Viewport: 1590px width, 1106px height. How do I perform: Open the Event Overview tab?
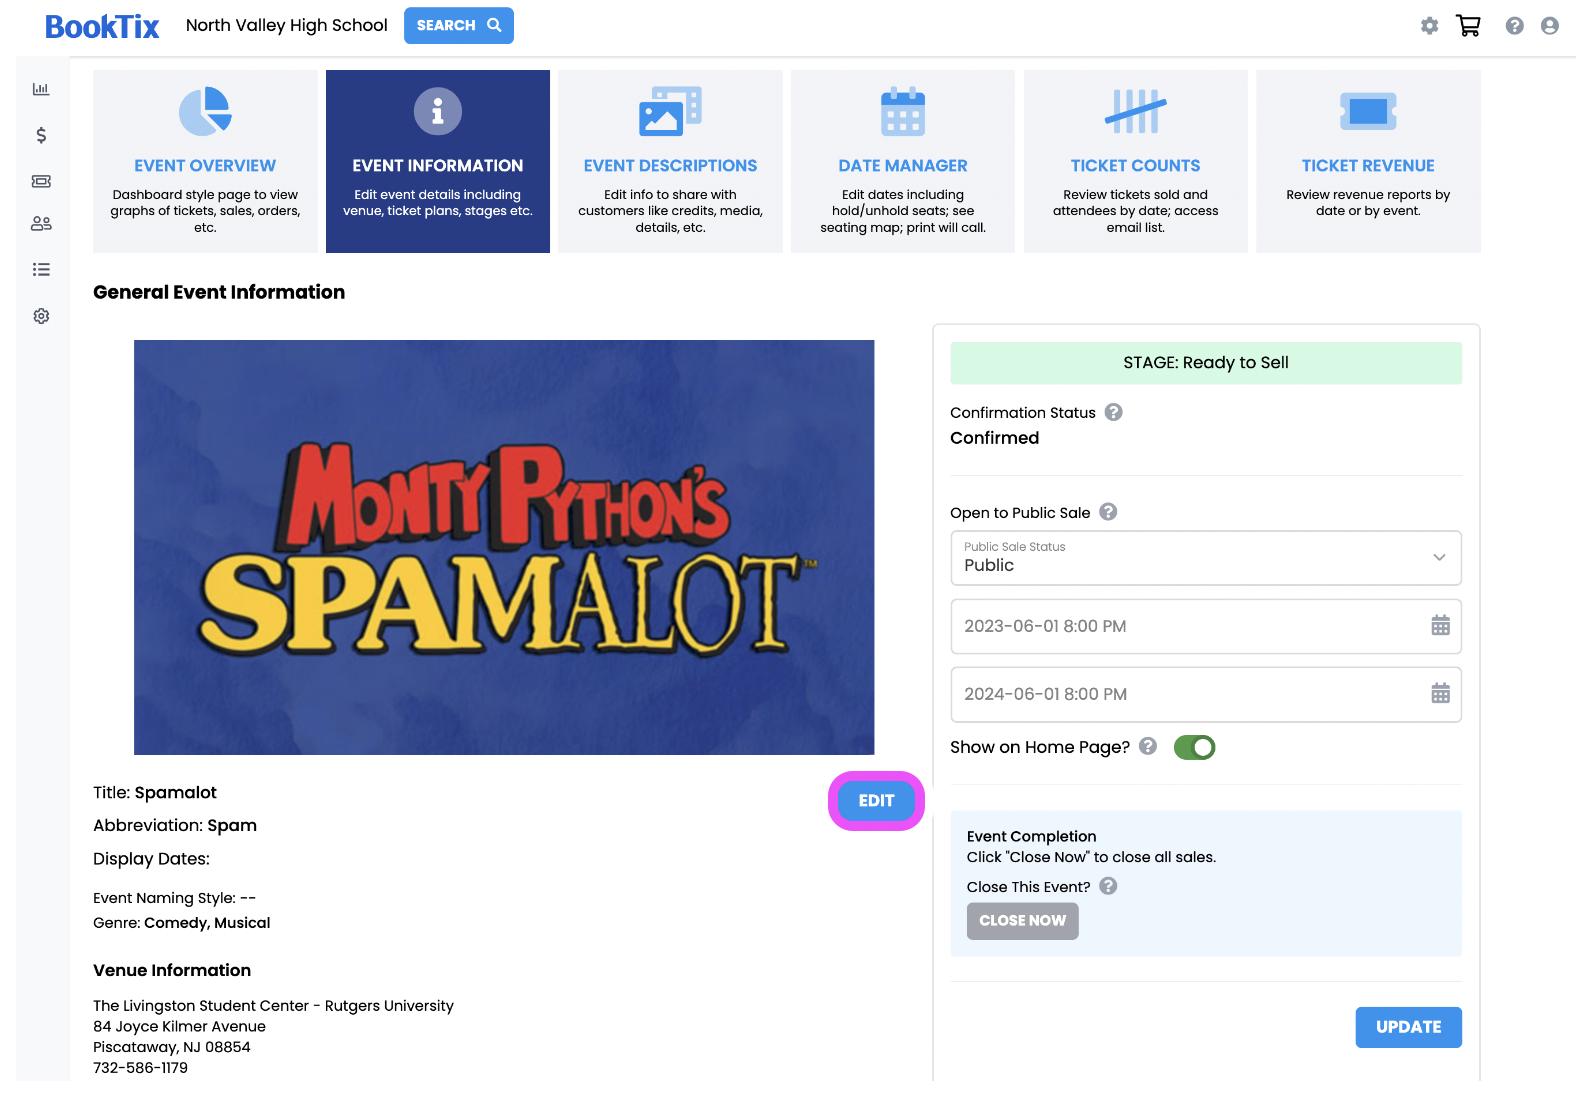click(205, 161)
